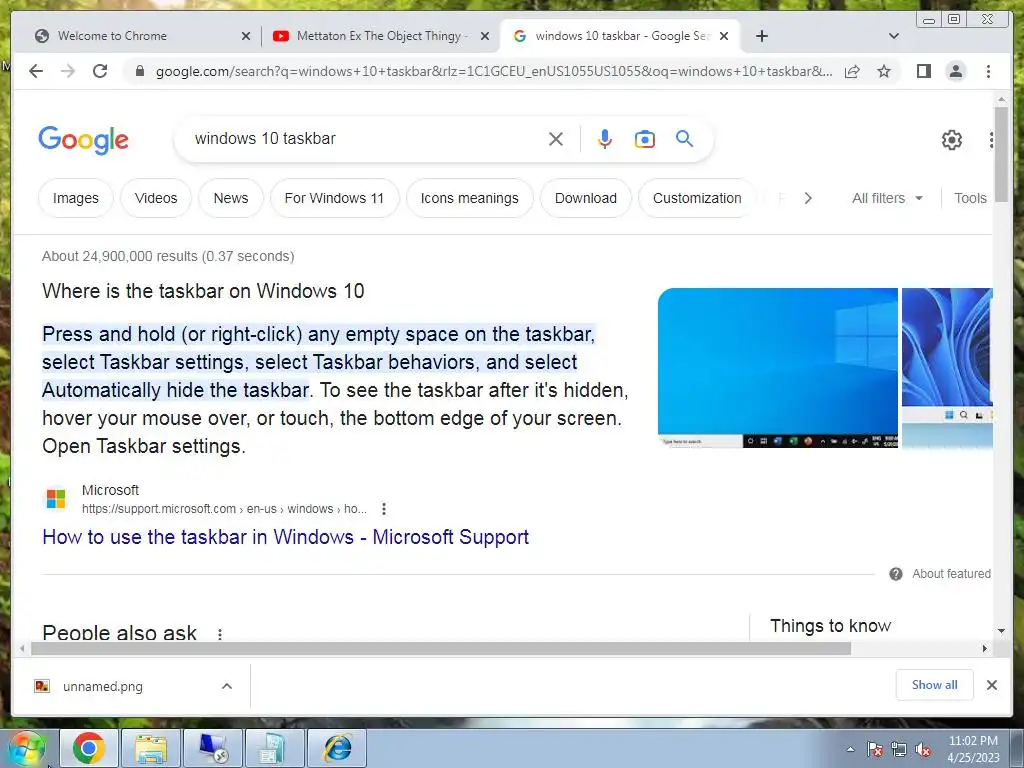1024x768 pixels.
Task: Open Chrome from the taskbar
Action: tap(89, 748)
